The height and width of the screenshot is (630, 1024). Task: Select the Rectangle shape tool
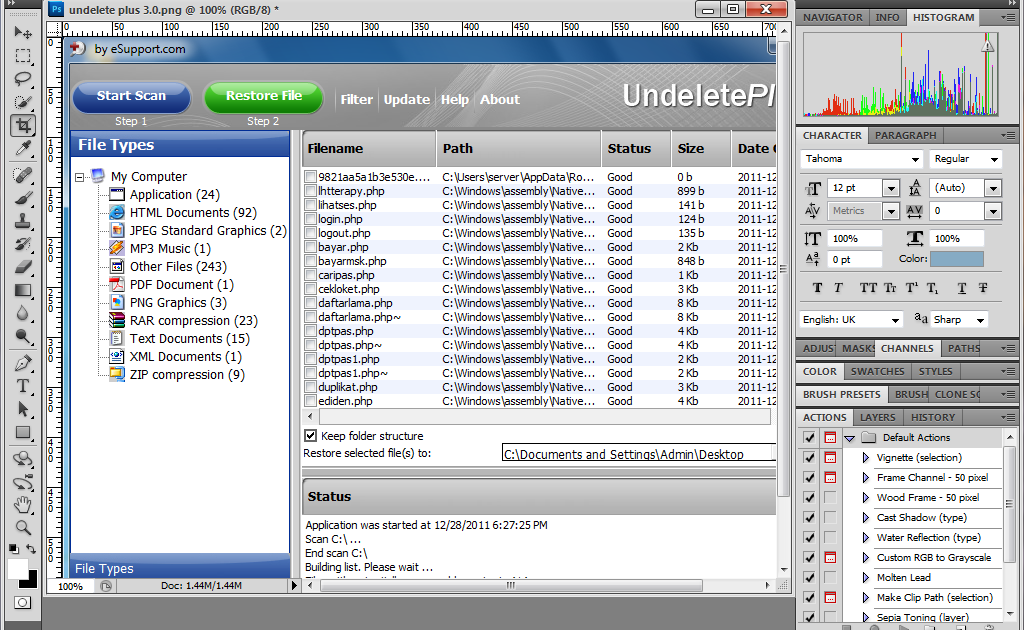(x=23, y=432)
